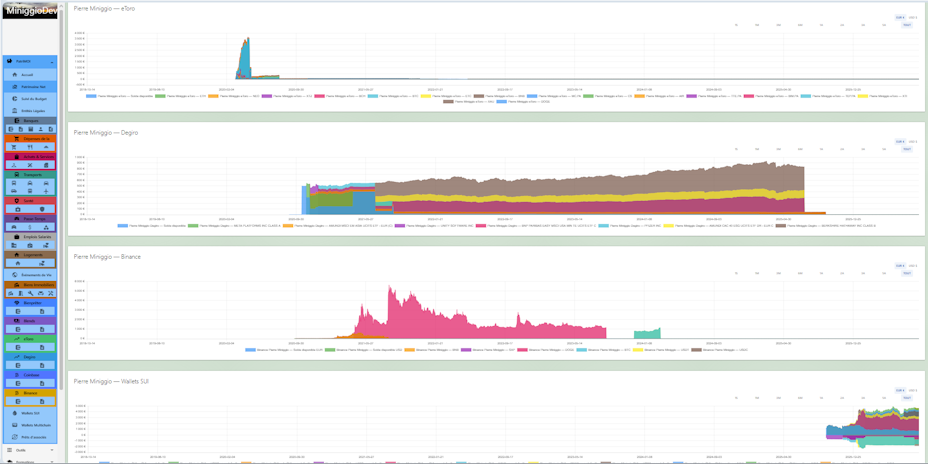Switch eToro chart currency to USD
This screenshot has height=464, width=928.
[912, 17]
